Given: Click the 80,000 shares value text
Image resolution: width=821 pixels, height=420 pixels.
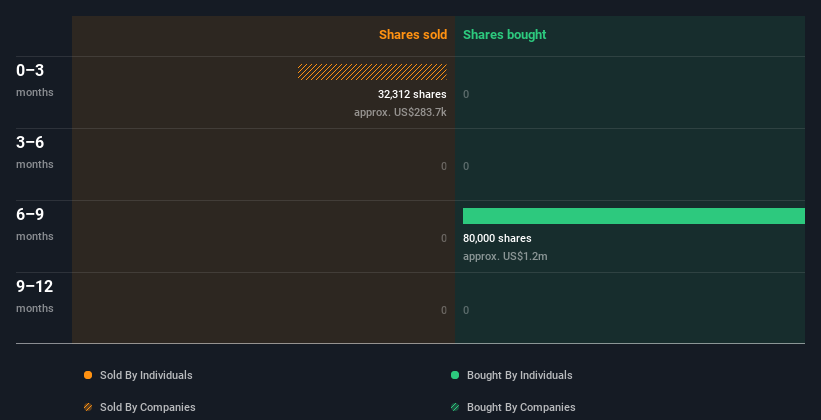Looking at the screenshot, I should tap(497, 238).
